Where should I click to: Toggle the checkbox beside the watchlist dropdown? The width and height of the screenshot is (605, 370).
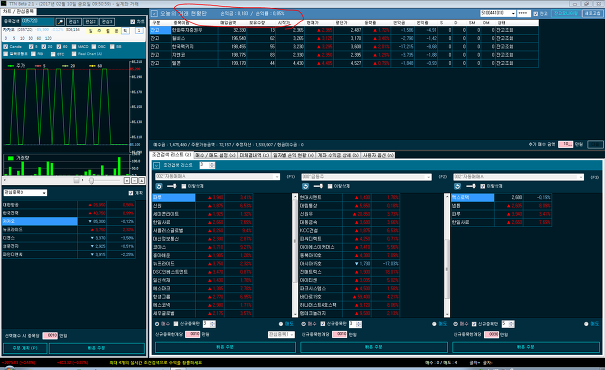tap(131, 193)
